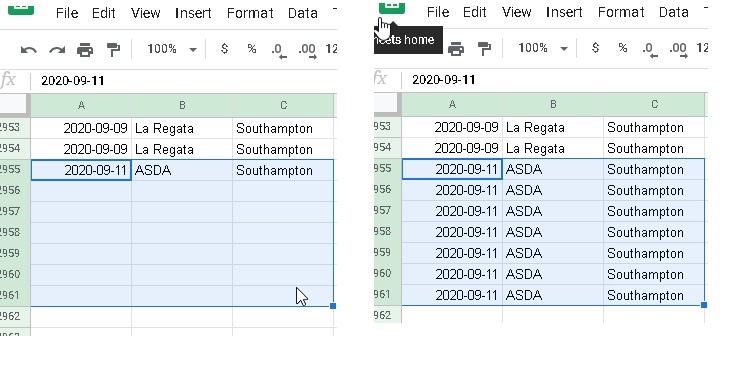
Task: Click the Redo icon in left window
Action: click(x=57, y=50)
